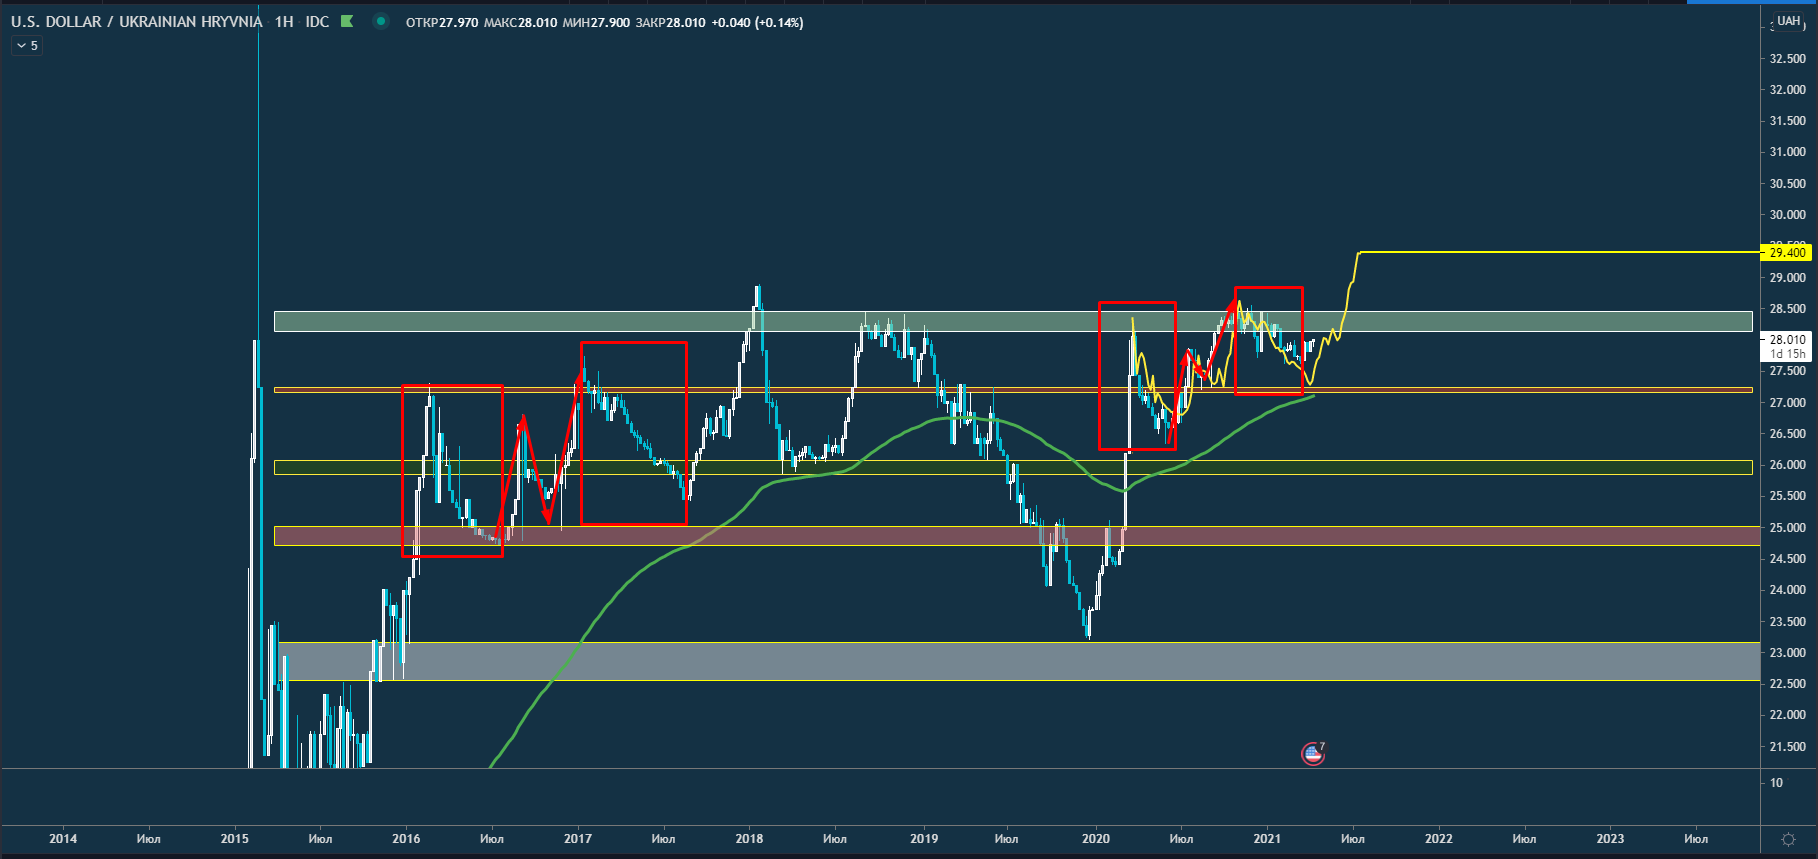Select red rectangle drawing around early 2016

click(403, 470)
